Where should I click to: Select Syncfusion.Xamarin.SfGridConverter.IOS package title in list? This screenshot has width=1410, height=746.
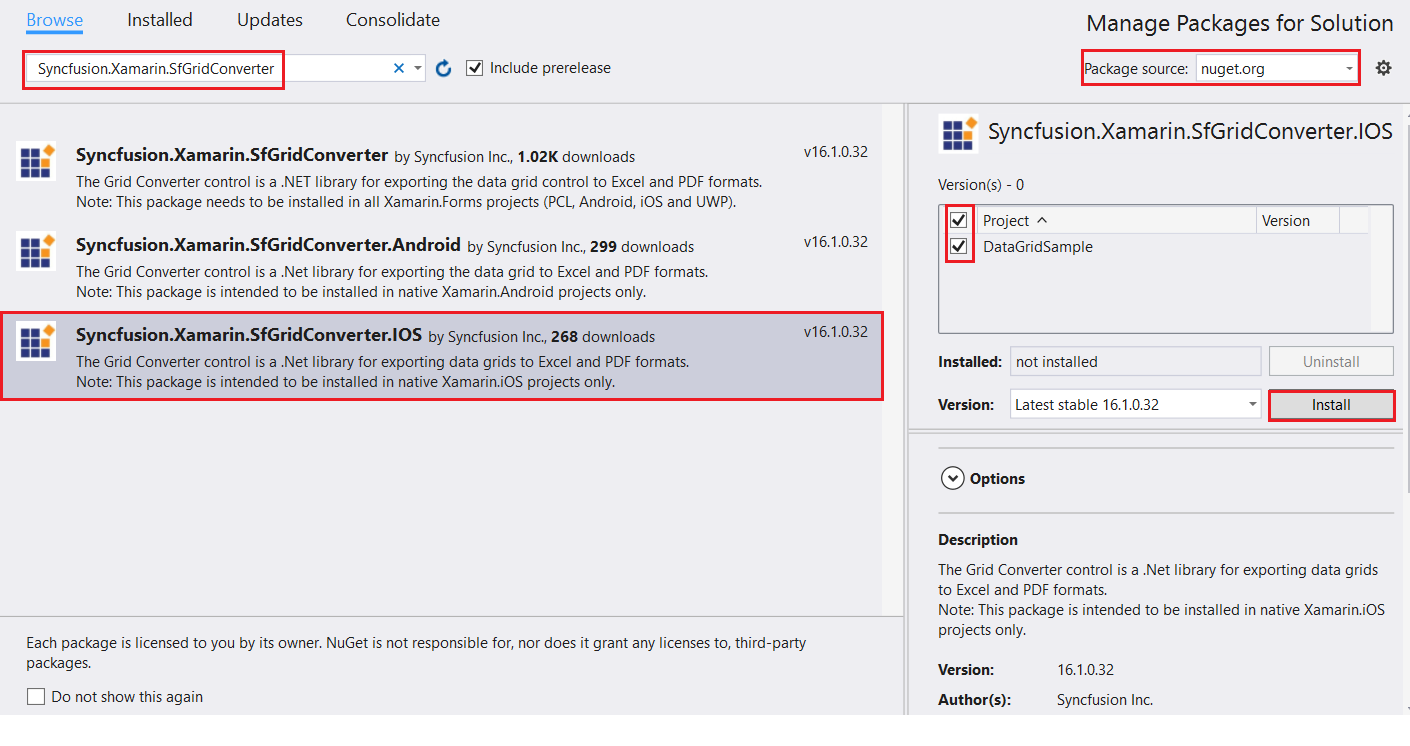249,335
